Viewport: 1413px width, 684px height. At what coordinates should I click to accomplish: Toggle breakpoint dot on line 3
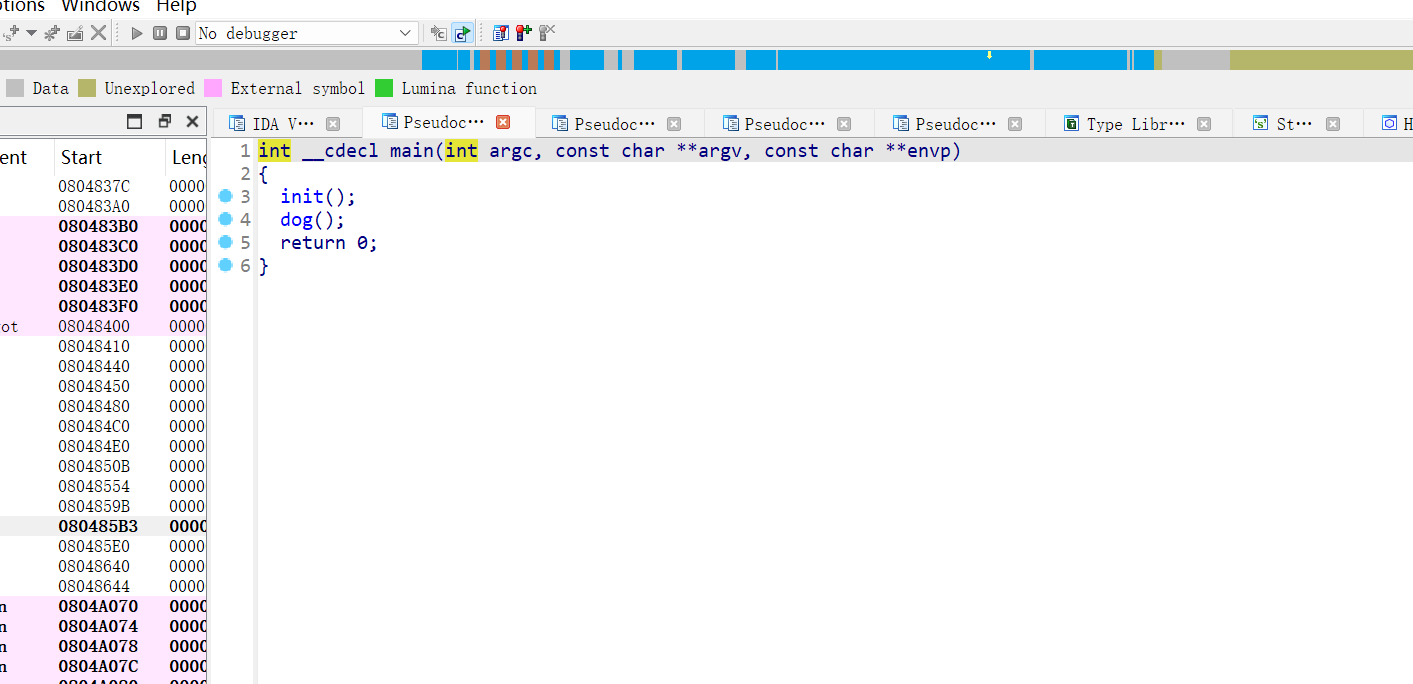pyautogui.click(x=225, y=196)
